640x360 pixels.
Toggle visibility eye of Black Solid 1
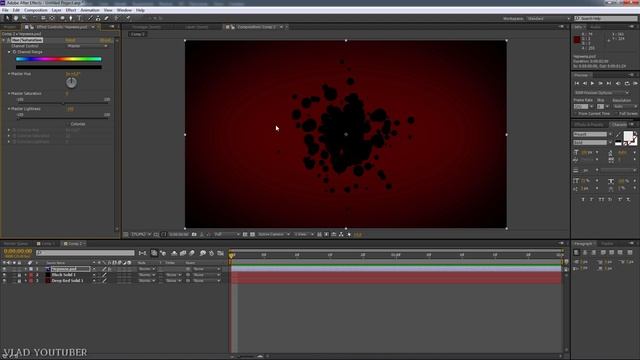[4, 275]
